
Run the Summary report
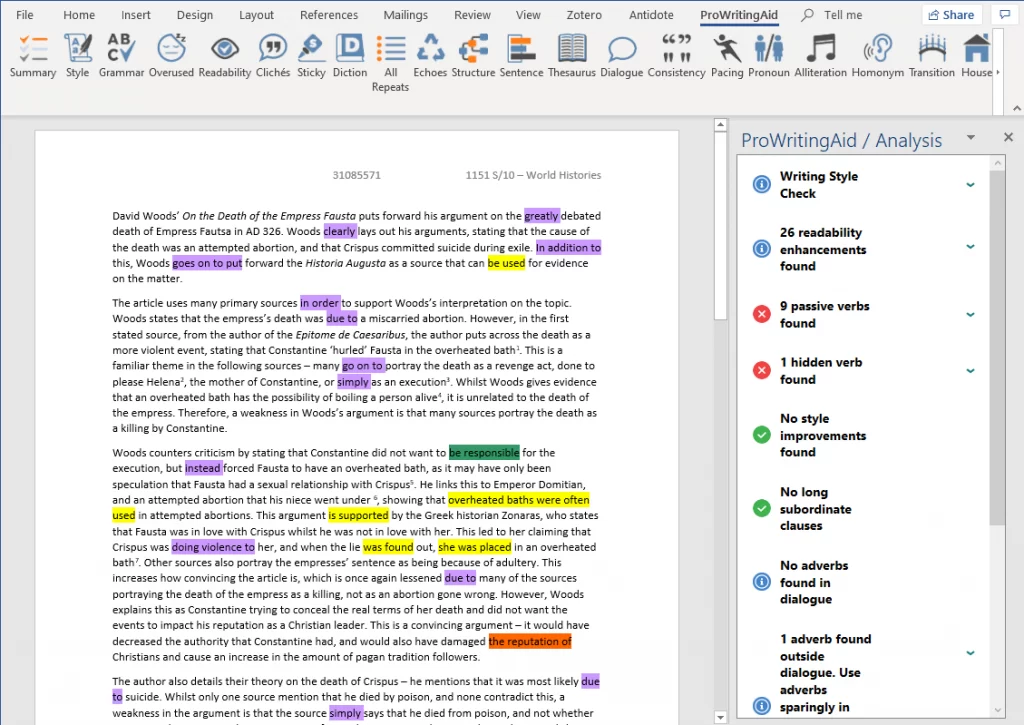(x=33, y=57)
